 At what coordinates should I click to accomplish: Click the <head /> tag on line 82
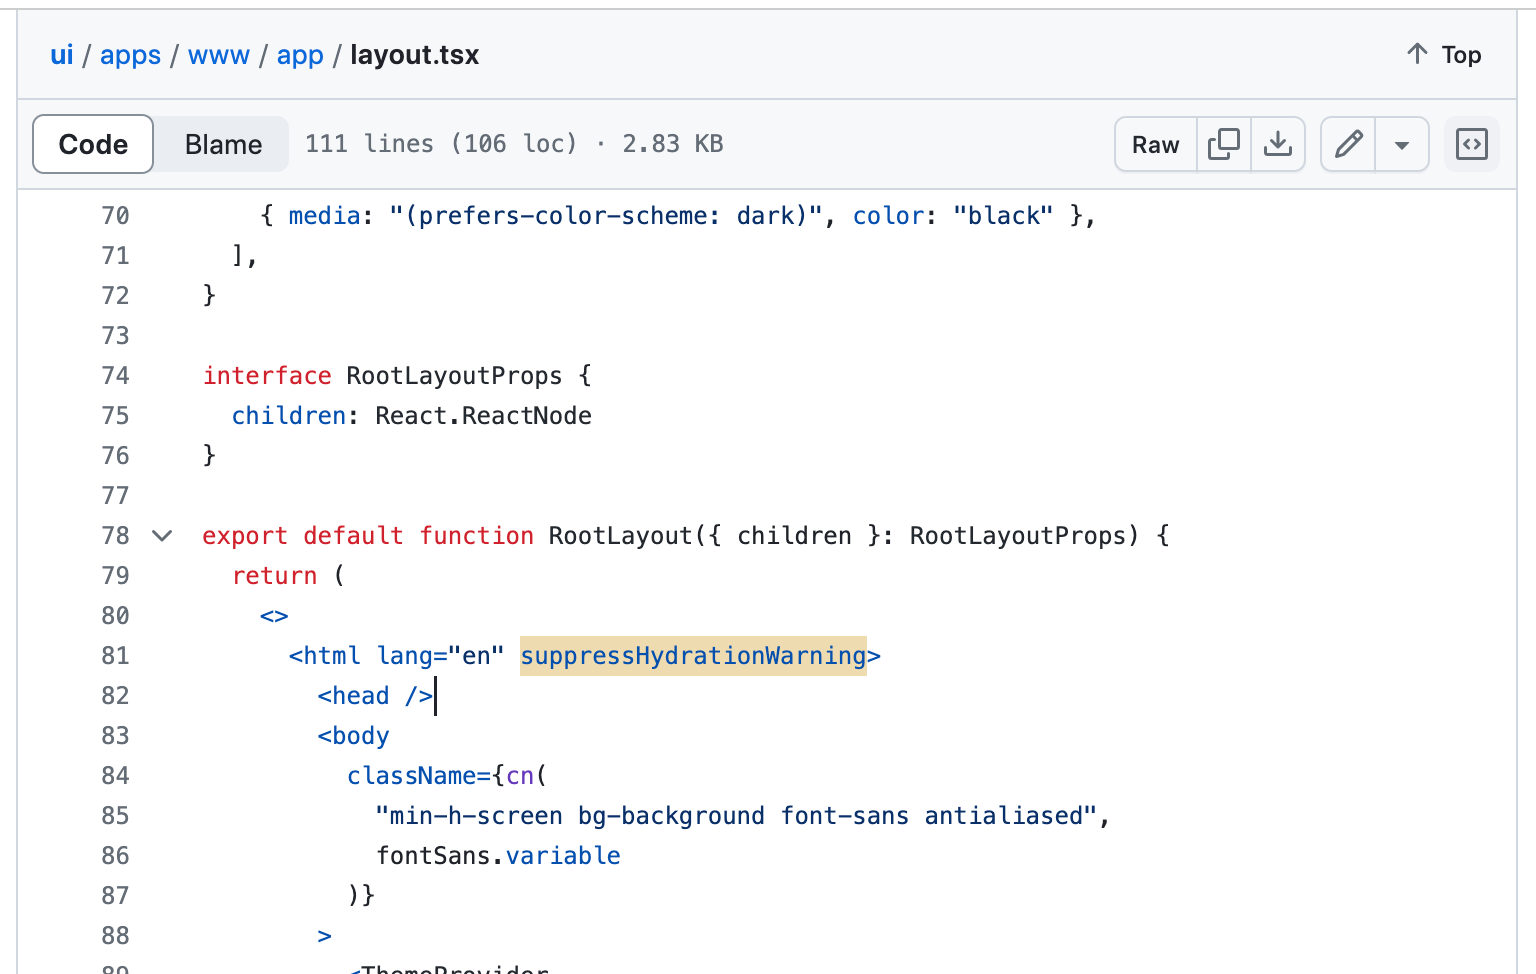click(x=375, y=696)
